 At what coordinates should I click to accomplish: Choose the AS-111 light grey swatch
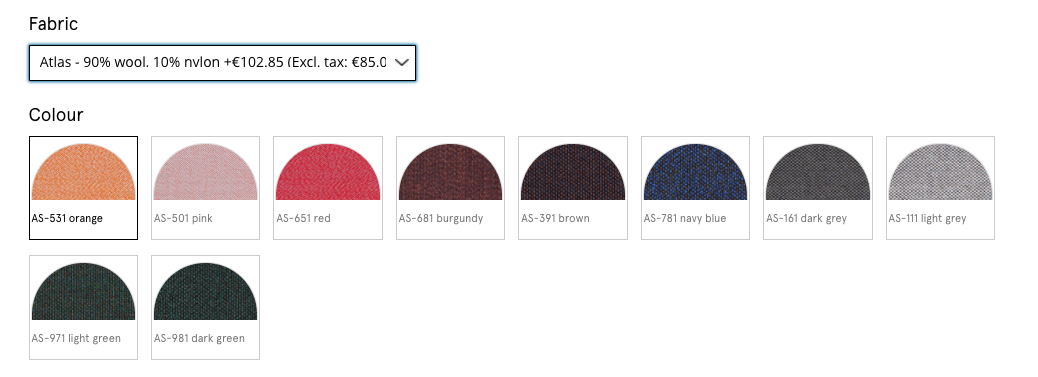pyautogui.click(x=940, y=188)
